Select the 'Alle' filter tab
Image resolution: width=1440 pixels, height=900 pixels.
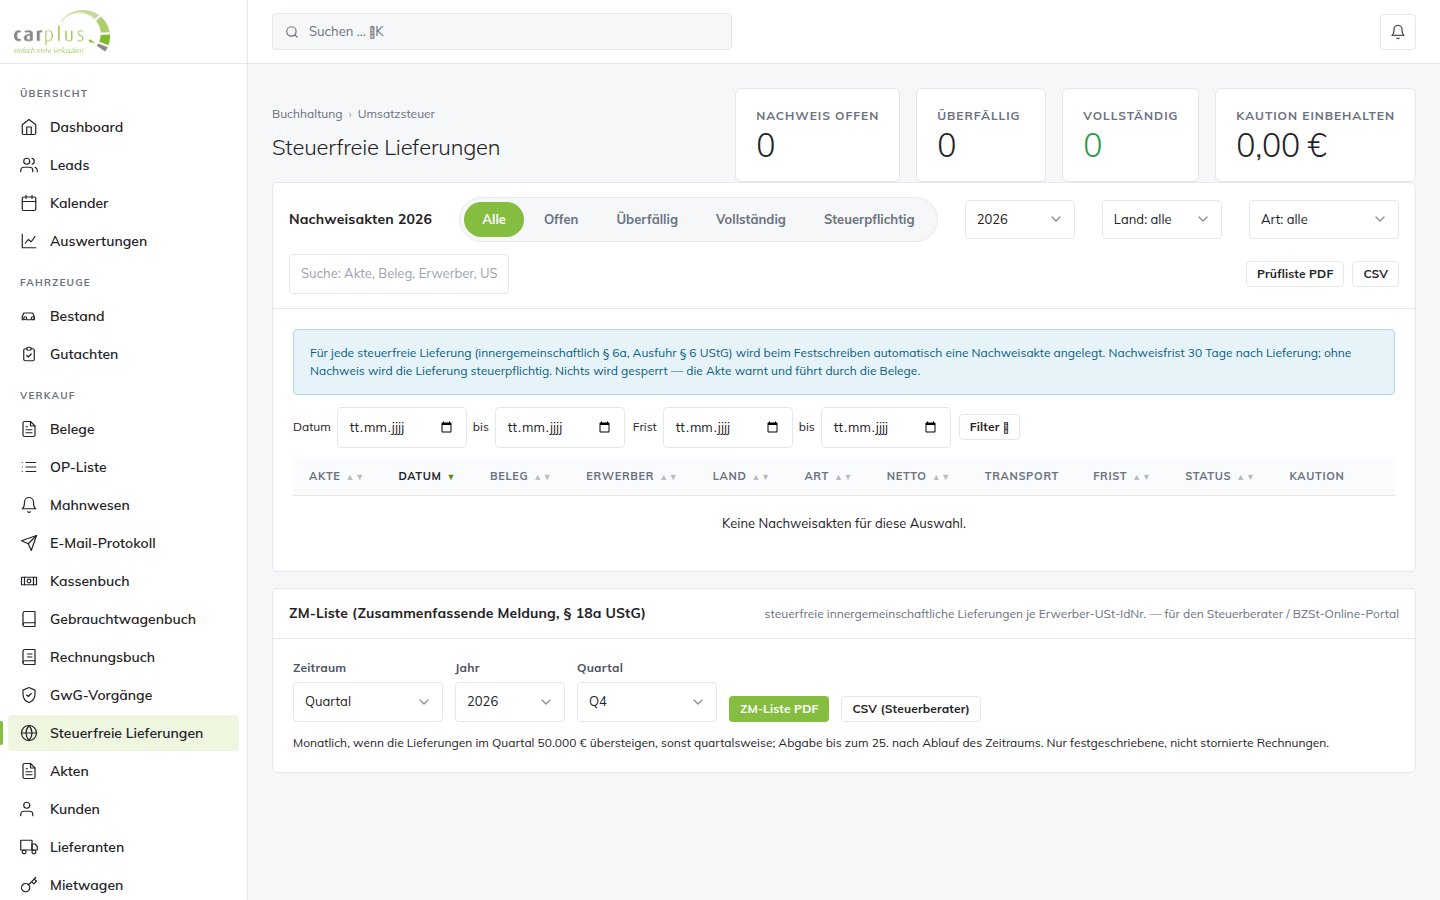[494, 219]
